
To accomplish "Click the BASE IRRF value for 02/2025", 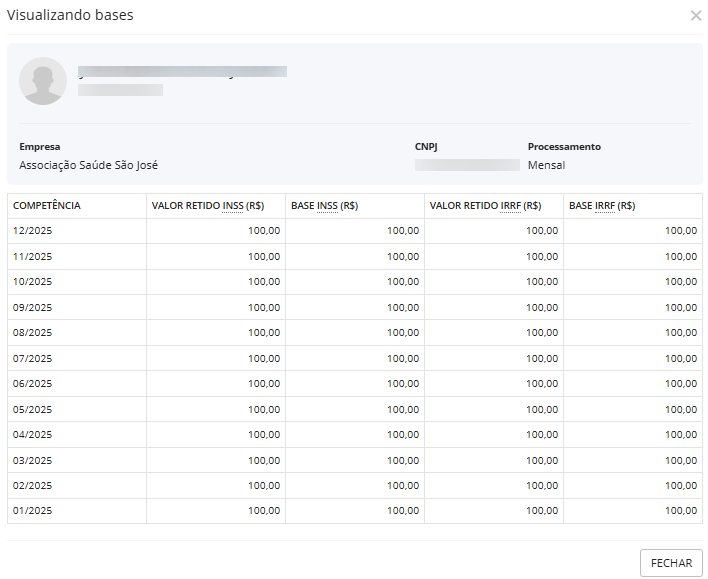I will click(x=681, y=485).
